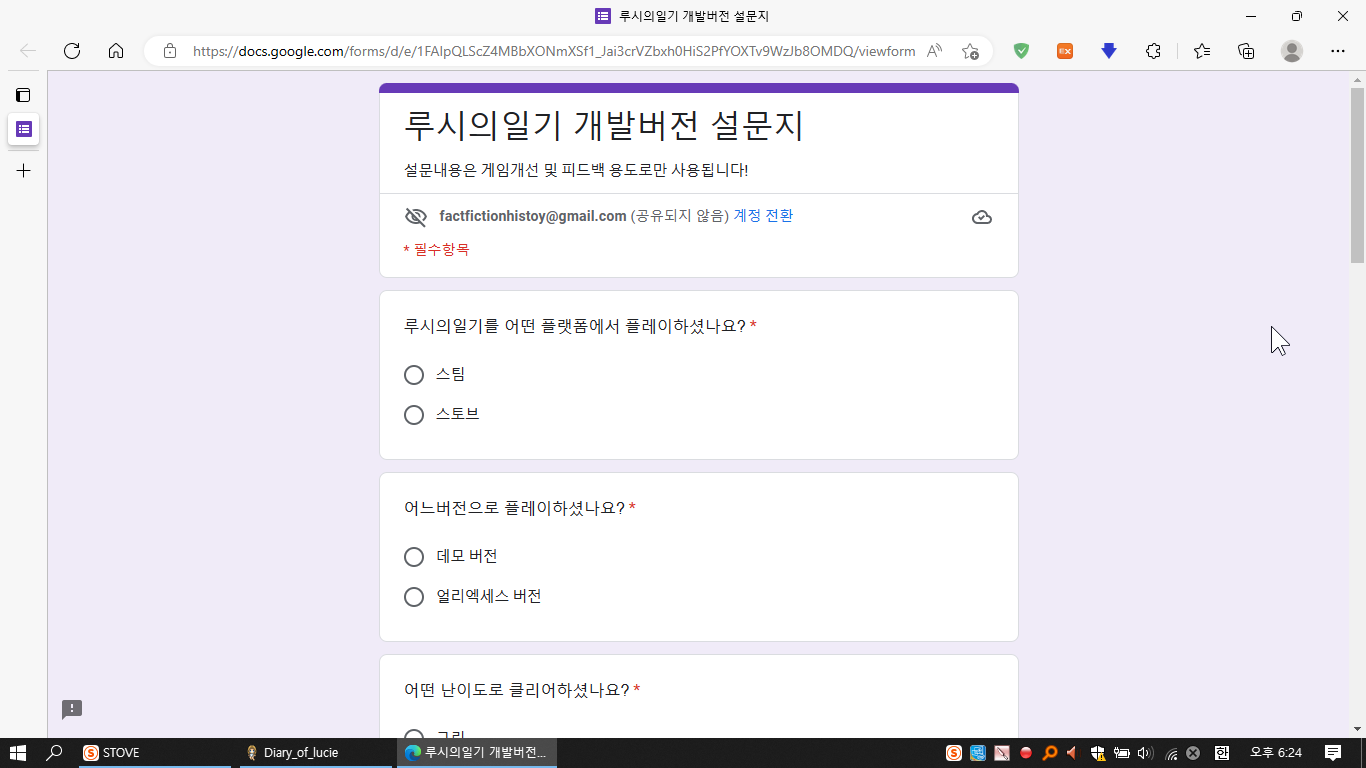Click the user profile avatar icon
This screenshot has height=768, width=1366.
point(1292,51)
